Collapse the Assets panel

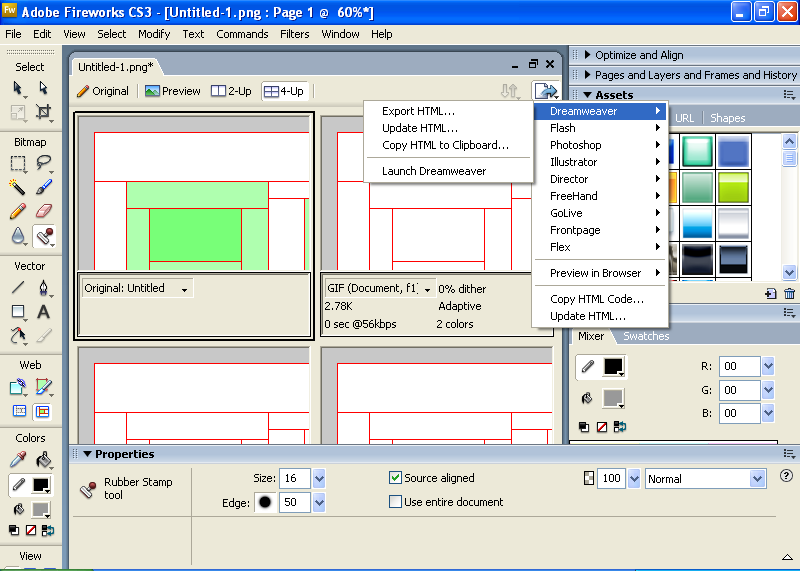(x=587, y=95)
